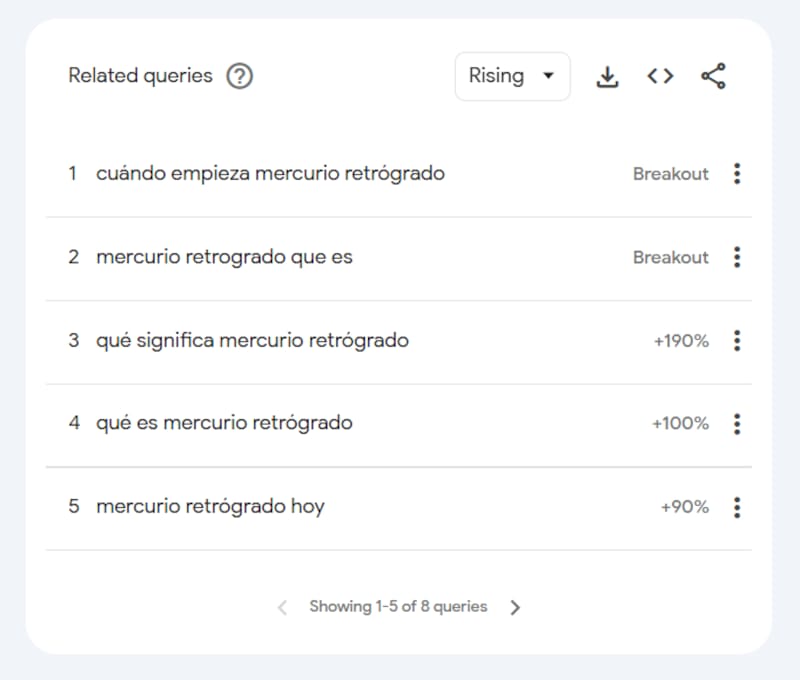This screenshot has height=680, width=800.
Task: Open three-dot menu for 'mercurio retrogrado que es'
Action: (737, 257)
